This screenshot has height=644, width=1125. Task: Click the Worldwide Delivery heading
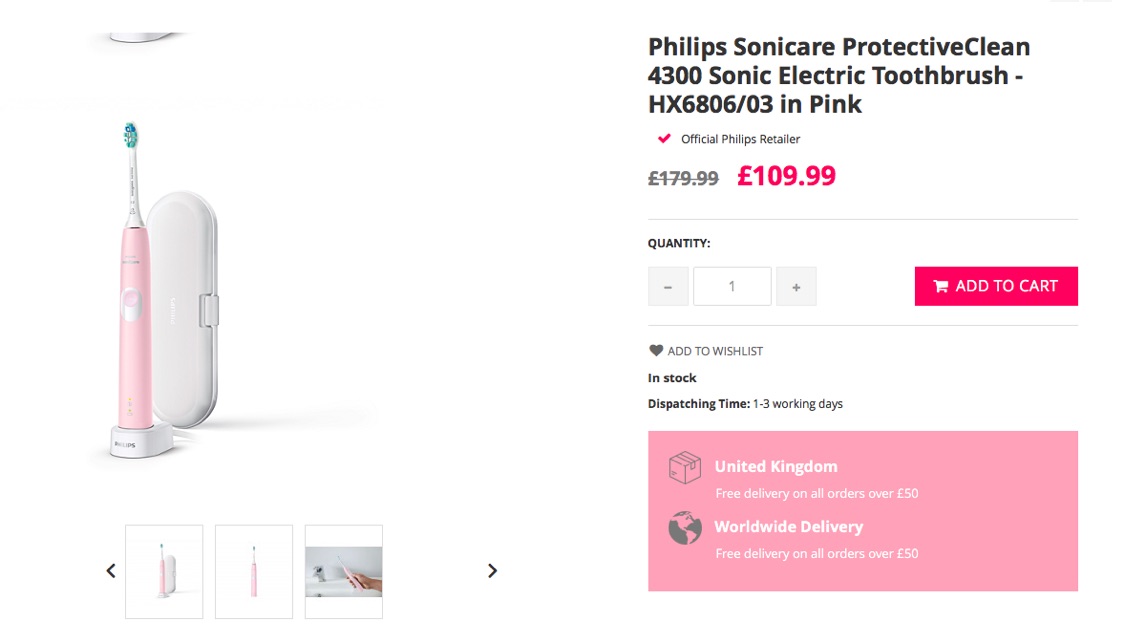[x=789, y=526]
